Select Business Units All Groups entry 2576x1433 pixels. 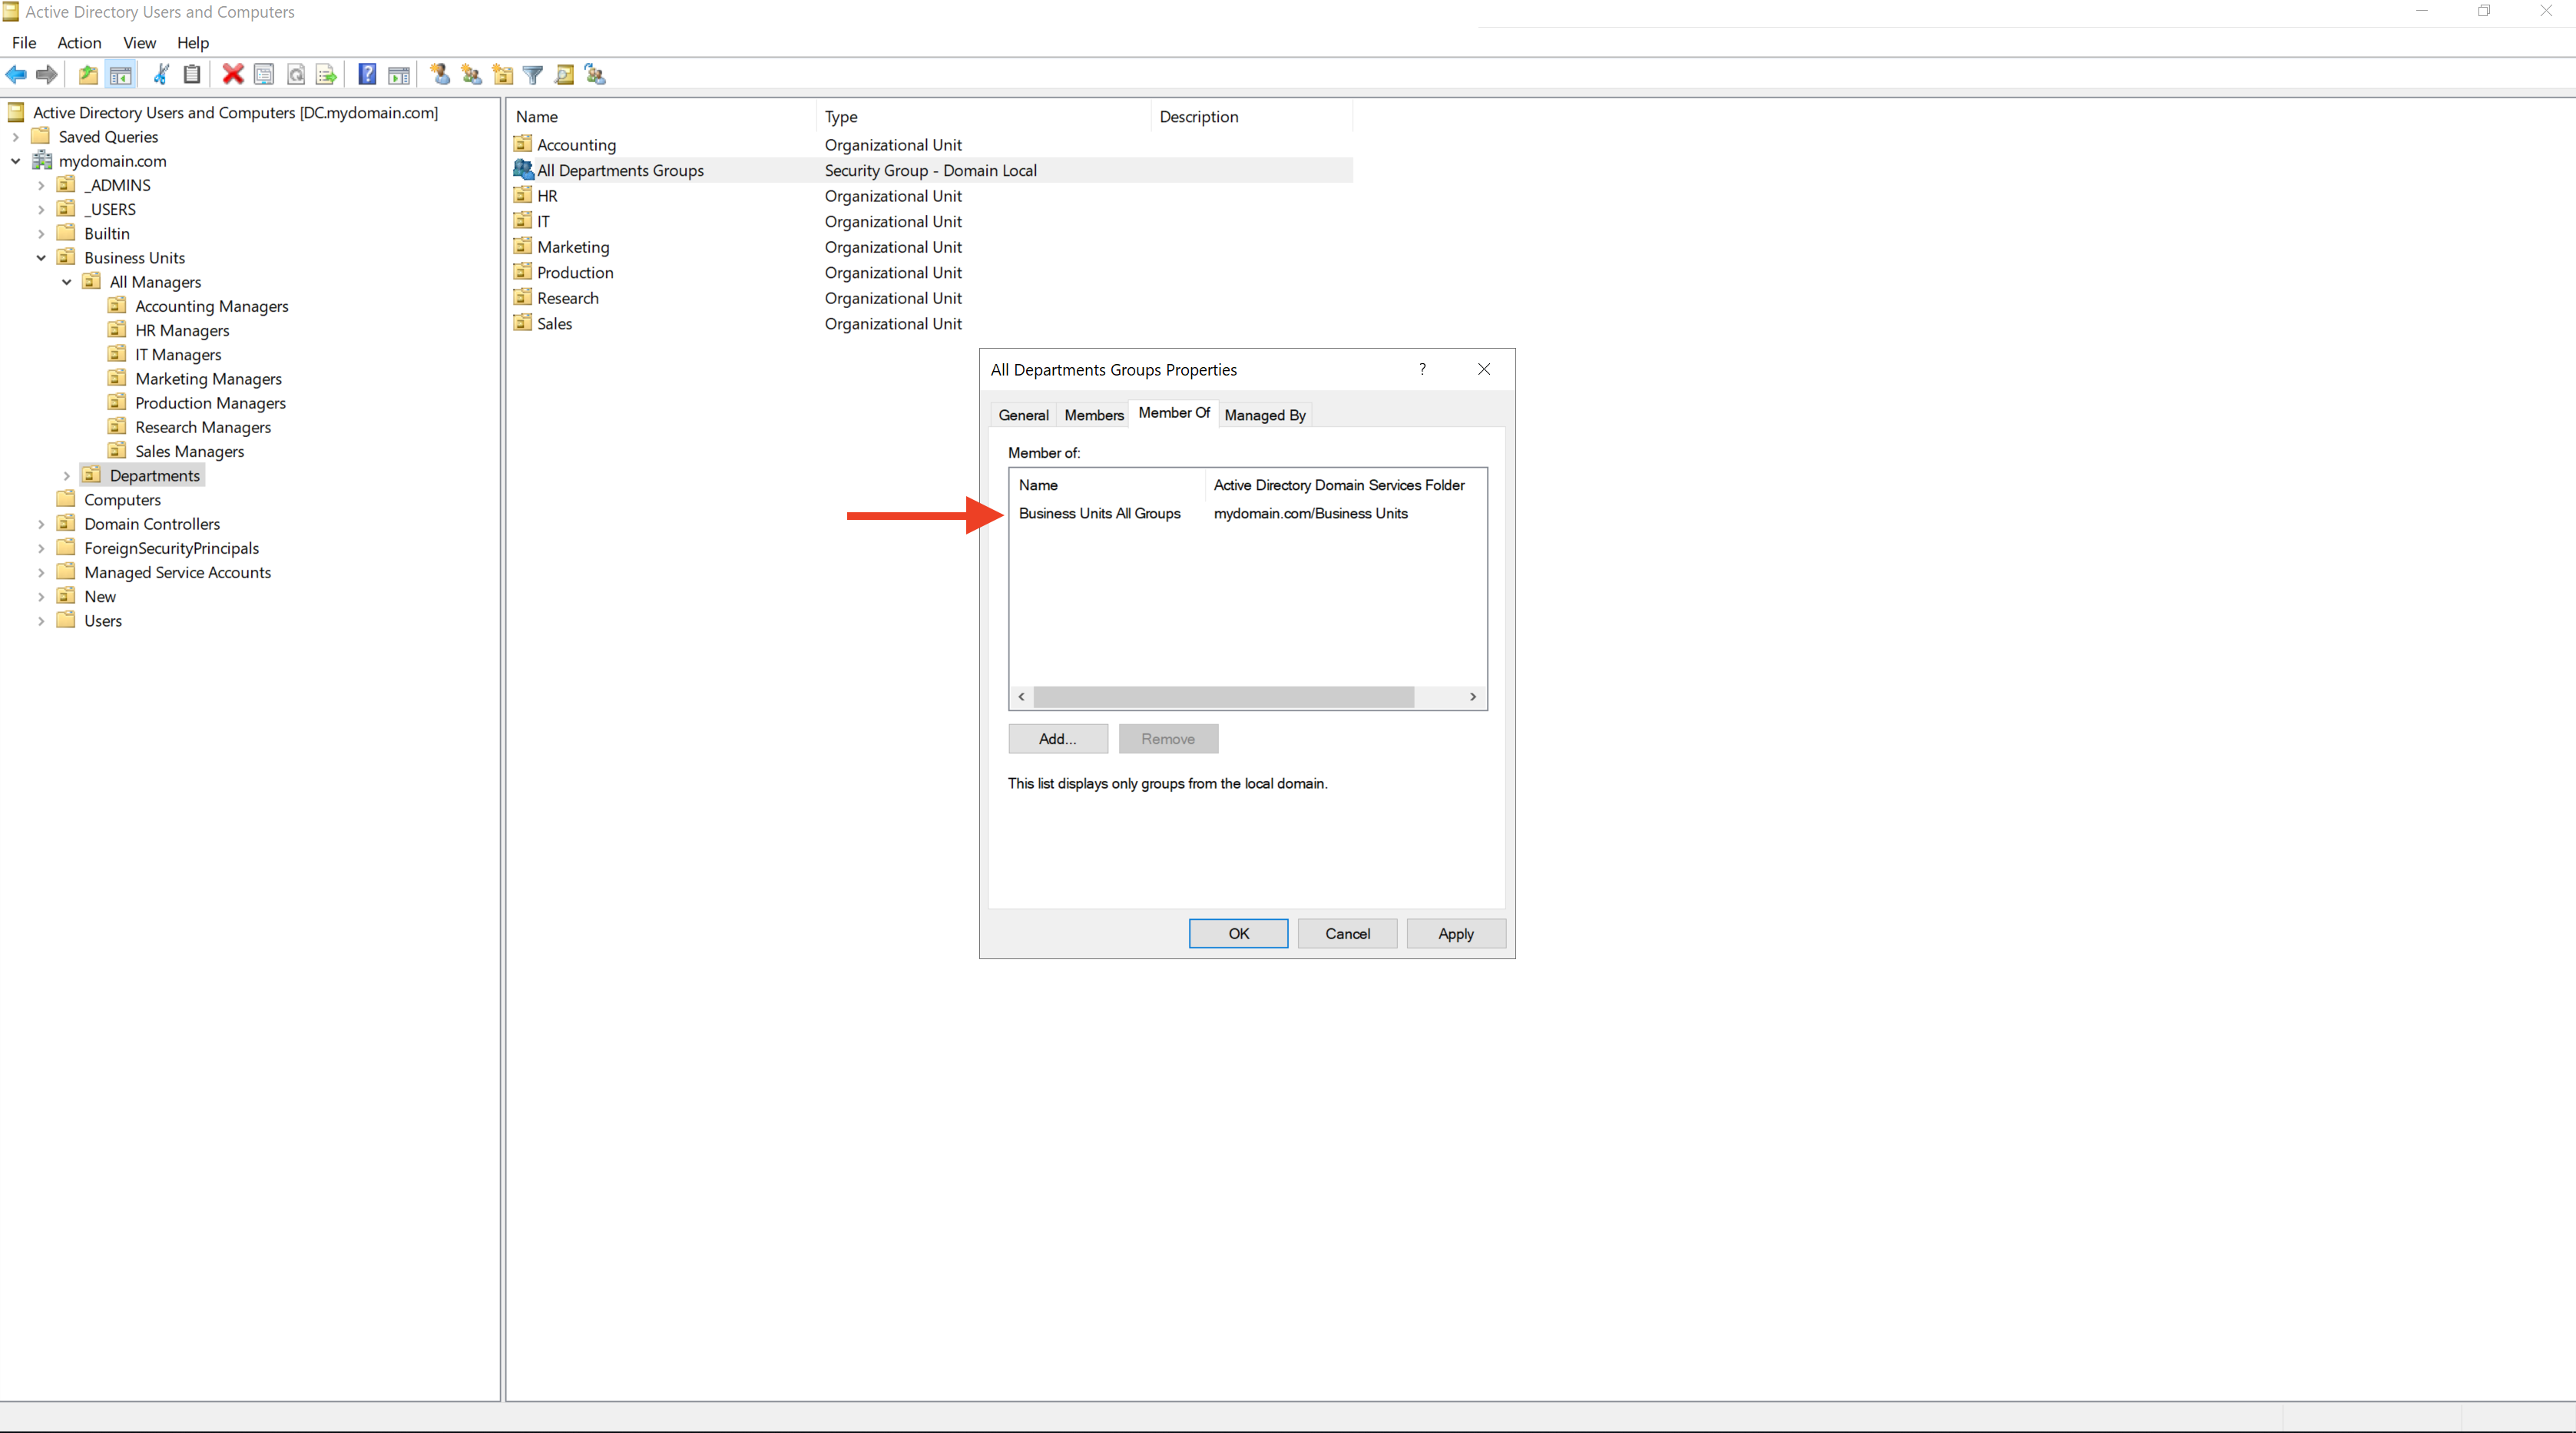tap(1099, 513)
